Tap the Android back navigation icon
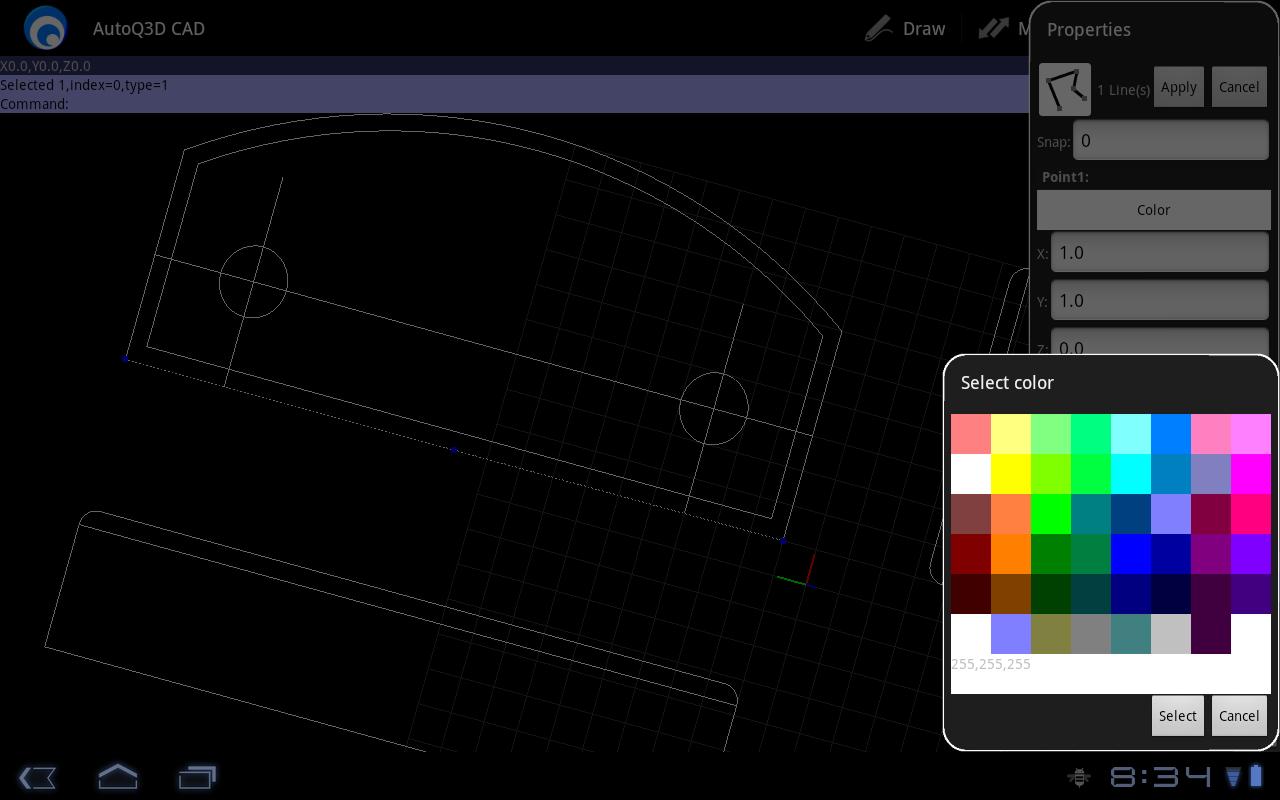The height and width of the screenshot is (800, 1280). tap(37, 777)
